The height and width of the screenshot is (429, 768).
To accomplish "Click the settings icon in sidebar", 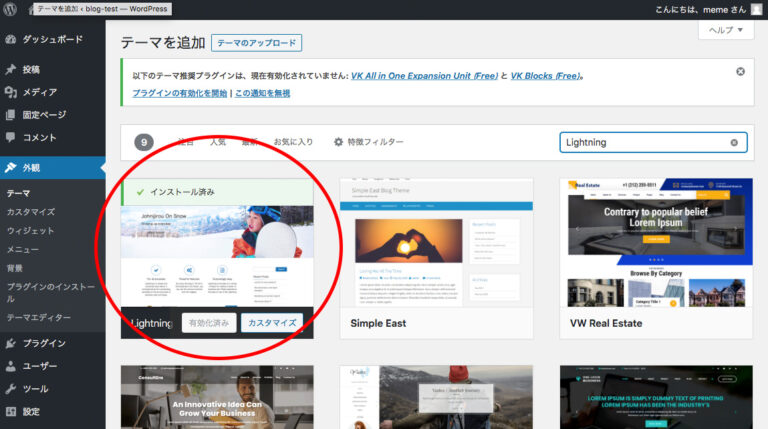I will click(x=11, y=411).
